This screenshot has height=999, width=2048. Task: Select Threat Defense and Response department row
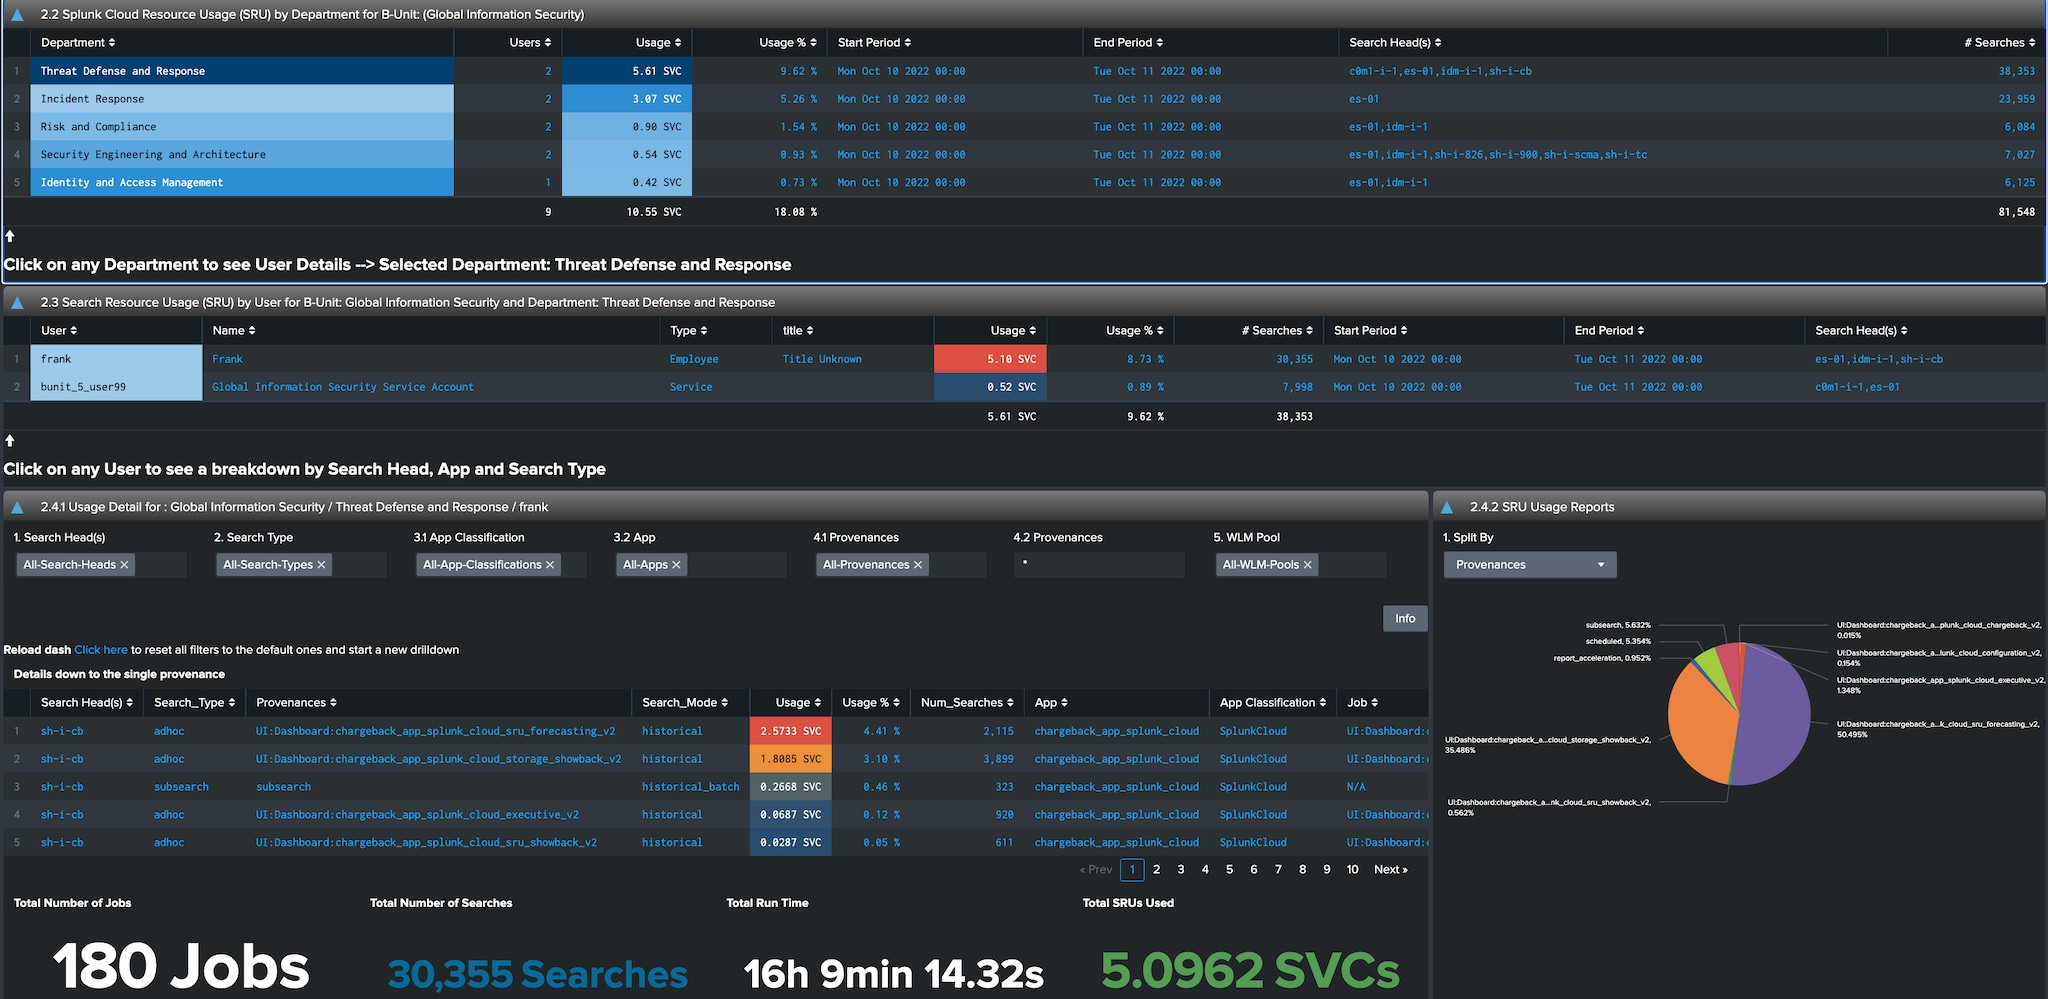coord(242,71)
